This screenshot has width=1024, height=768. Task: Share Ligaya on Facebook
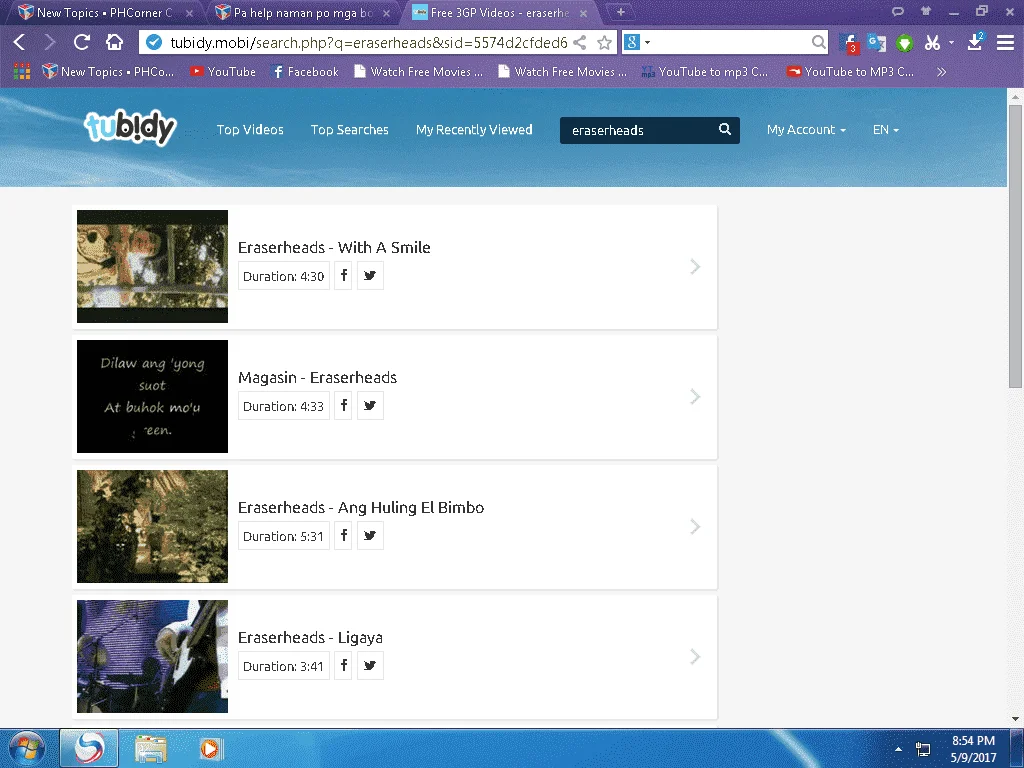(x=344, y=665)
